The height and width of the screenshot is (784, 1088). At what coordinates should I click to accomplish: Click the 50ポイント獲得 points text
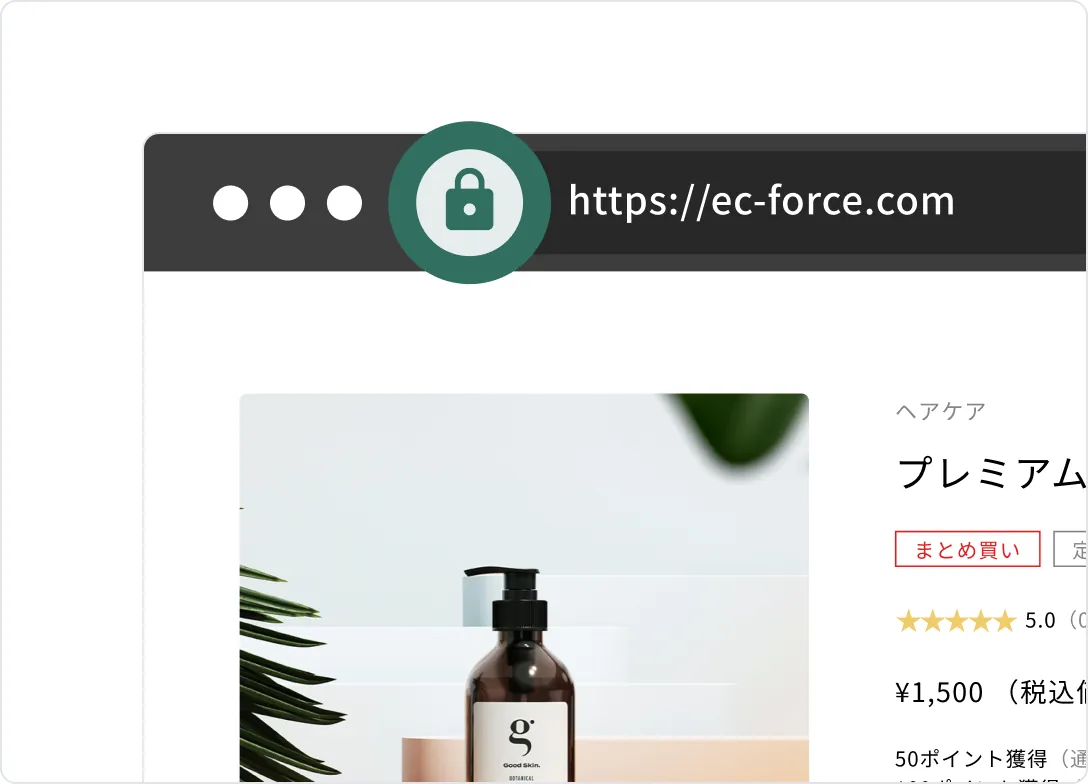point(971,759)
